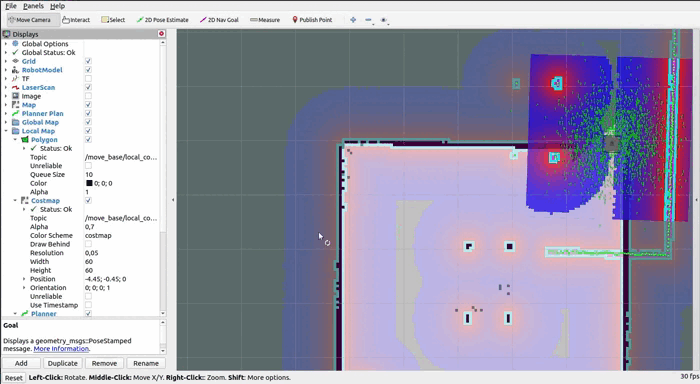
Task: Choose the Publish Point tool
Action: click(x=312, y=20)
